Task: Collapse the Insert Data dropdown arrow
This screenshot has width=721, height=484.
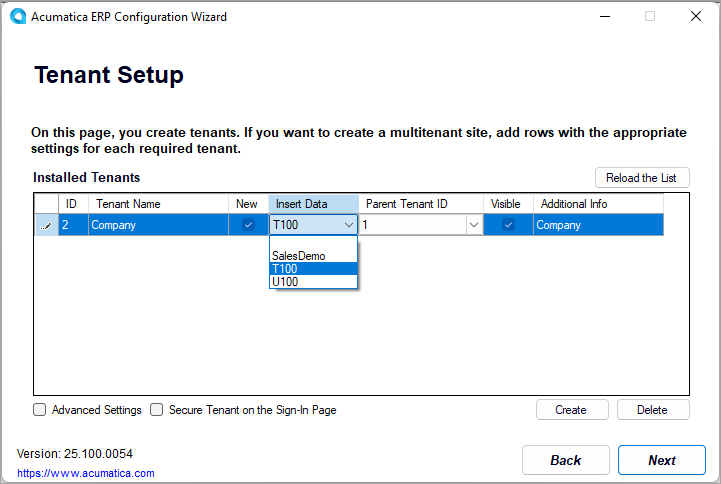Action: (x=348, y=226)
